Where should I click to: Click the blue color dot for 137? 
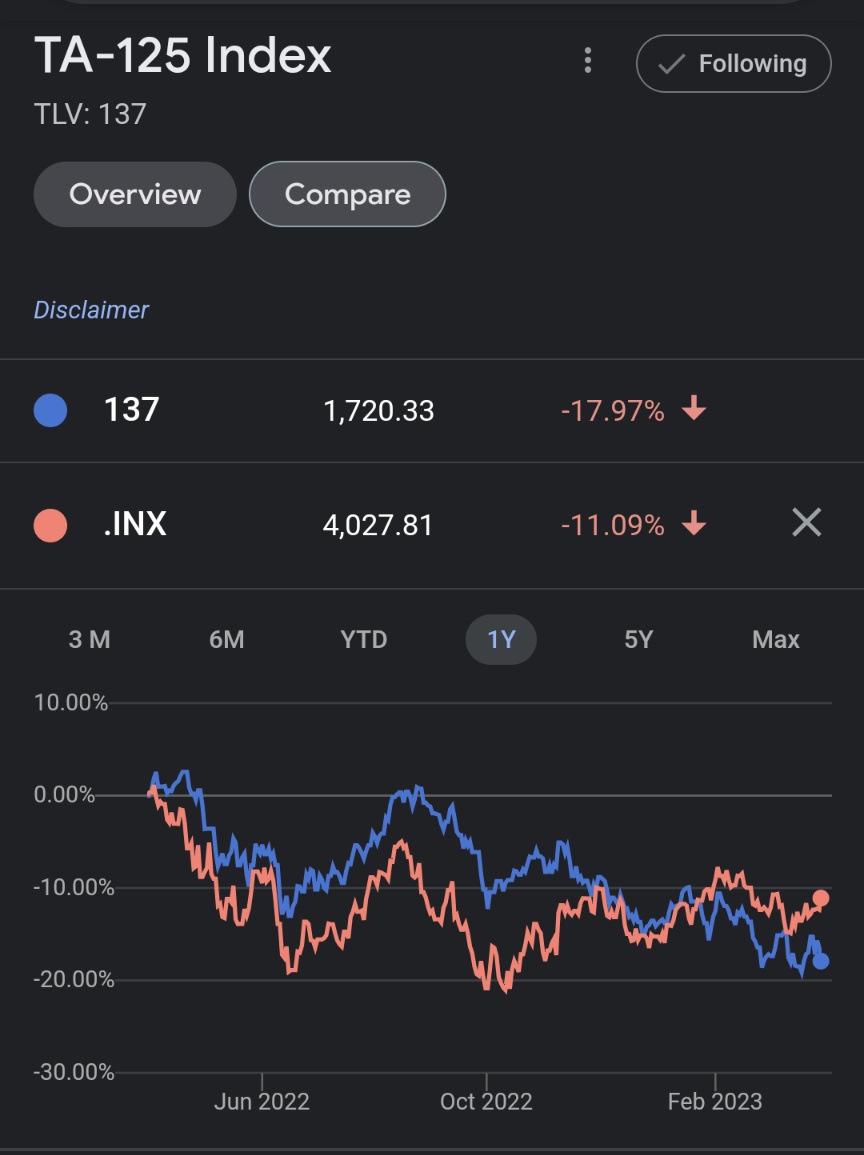51,410
